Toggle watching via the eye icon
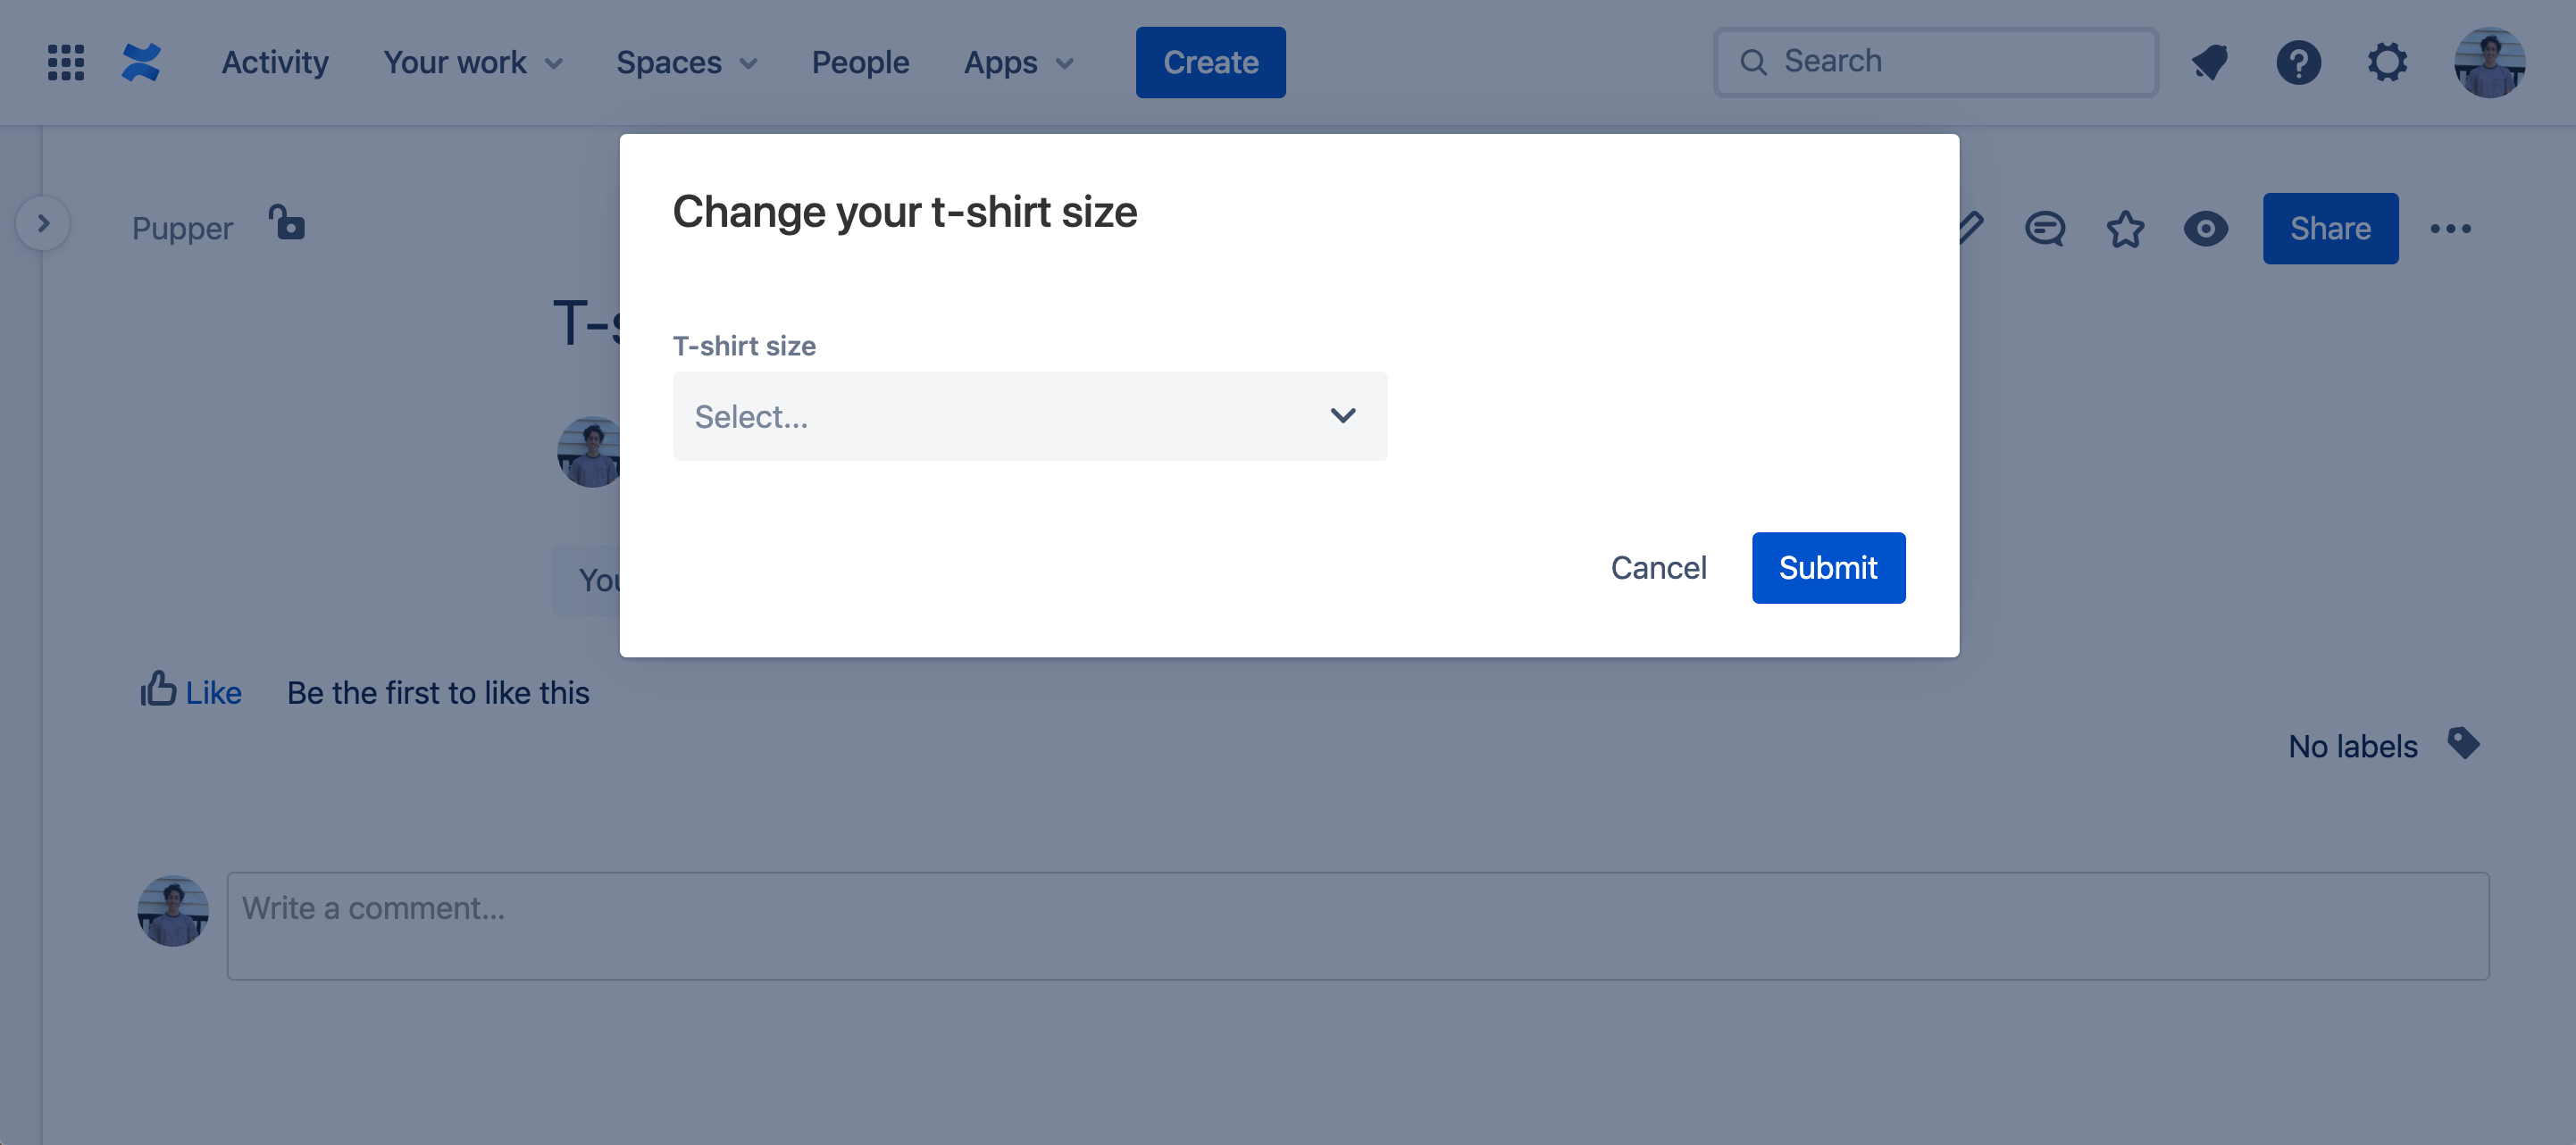This screenshot has height=1145, width=2576. [2207, 228]
